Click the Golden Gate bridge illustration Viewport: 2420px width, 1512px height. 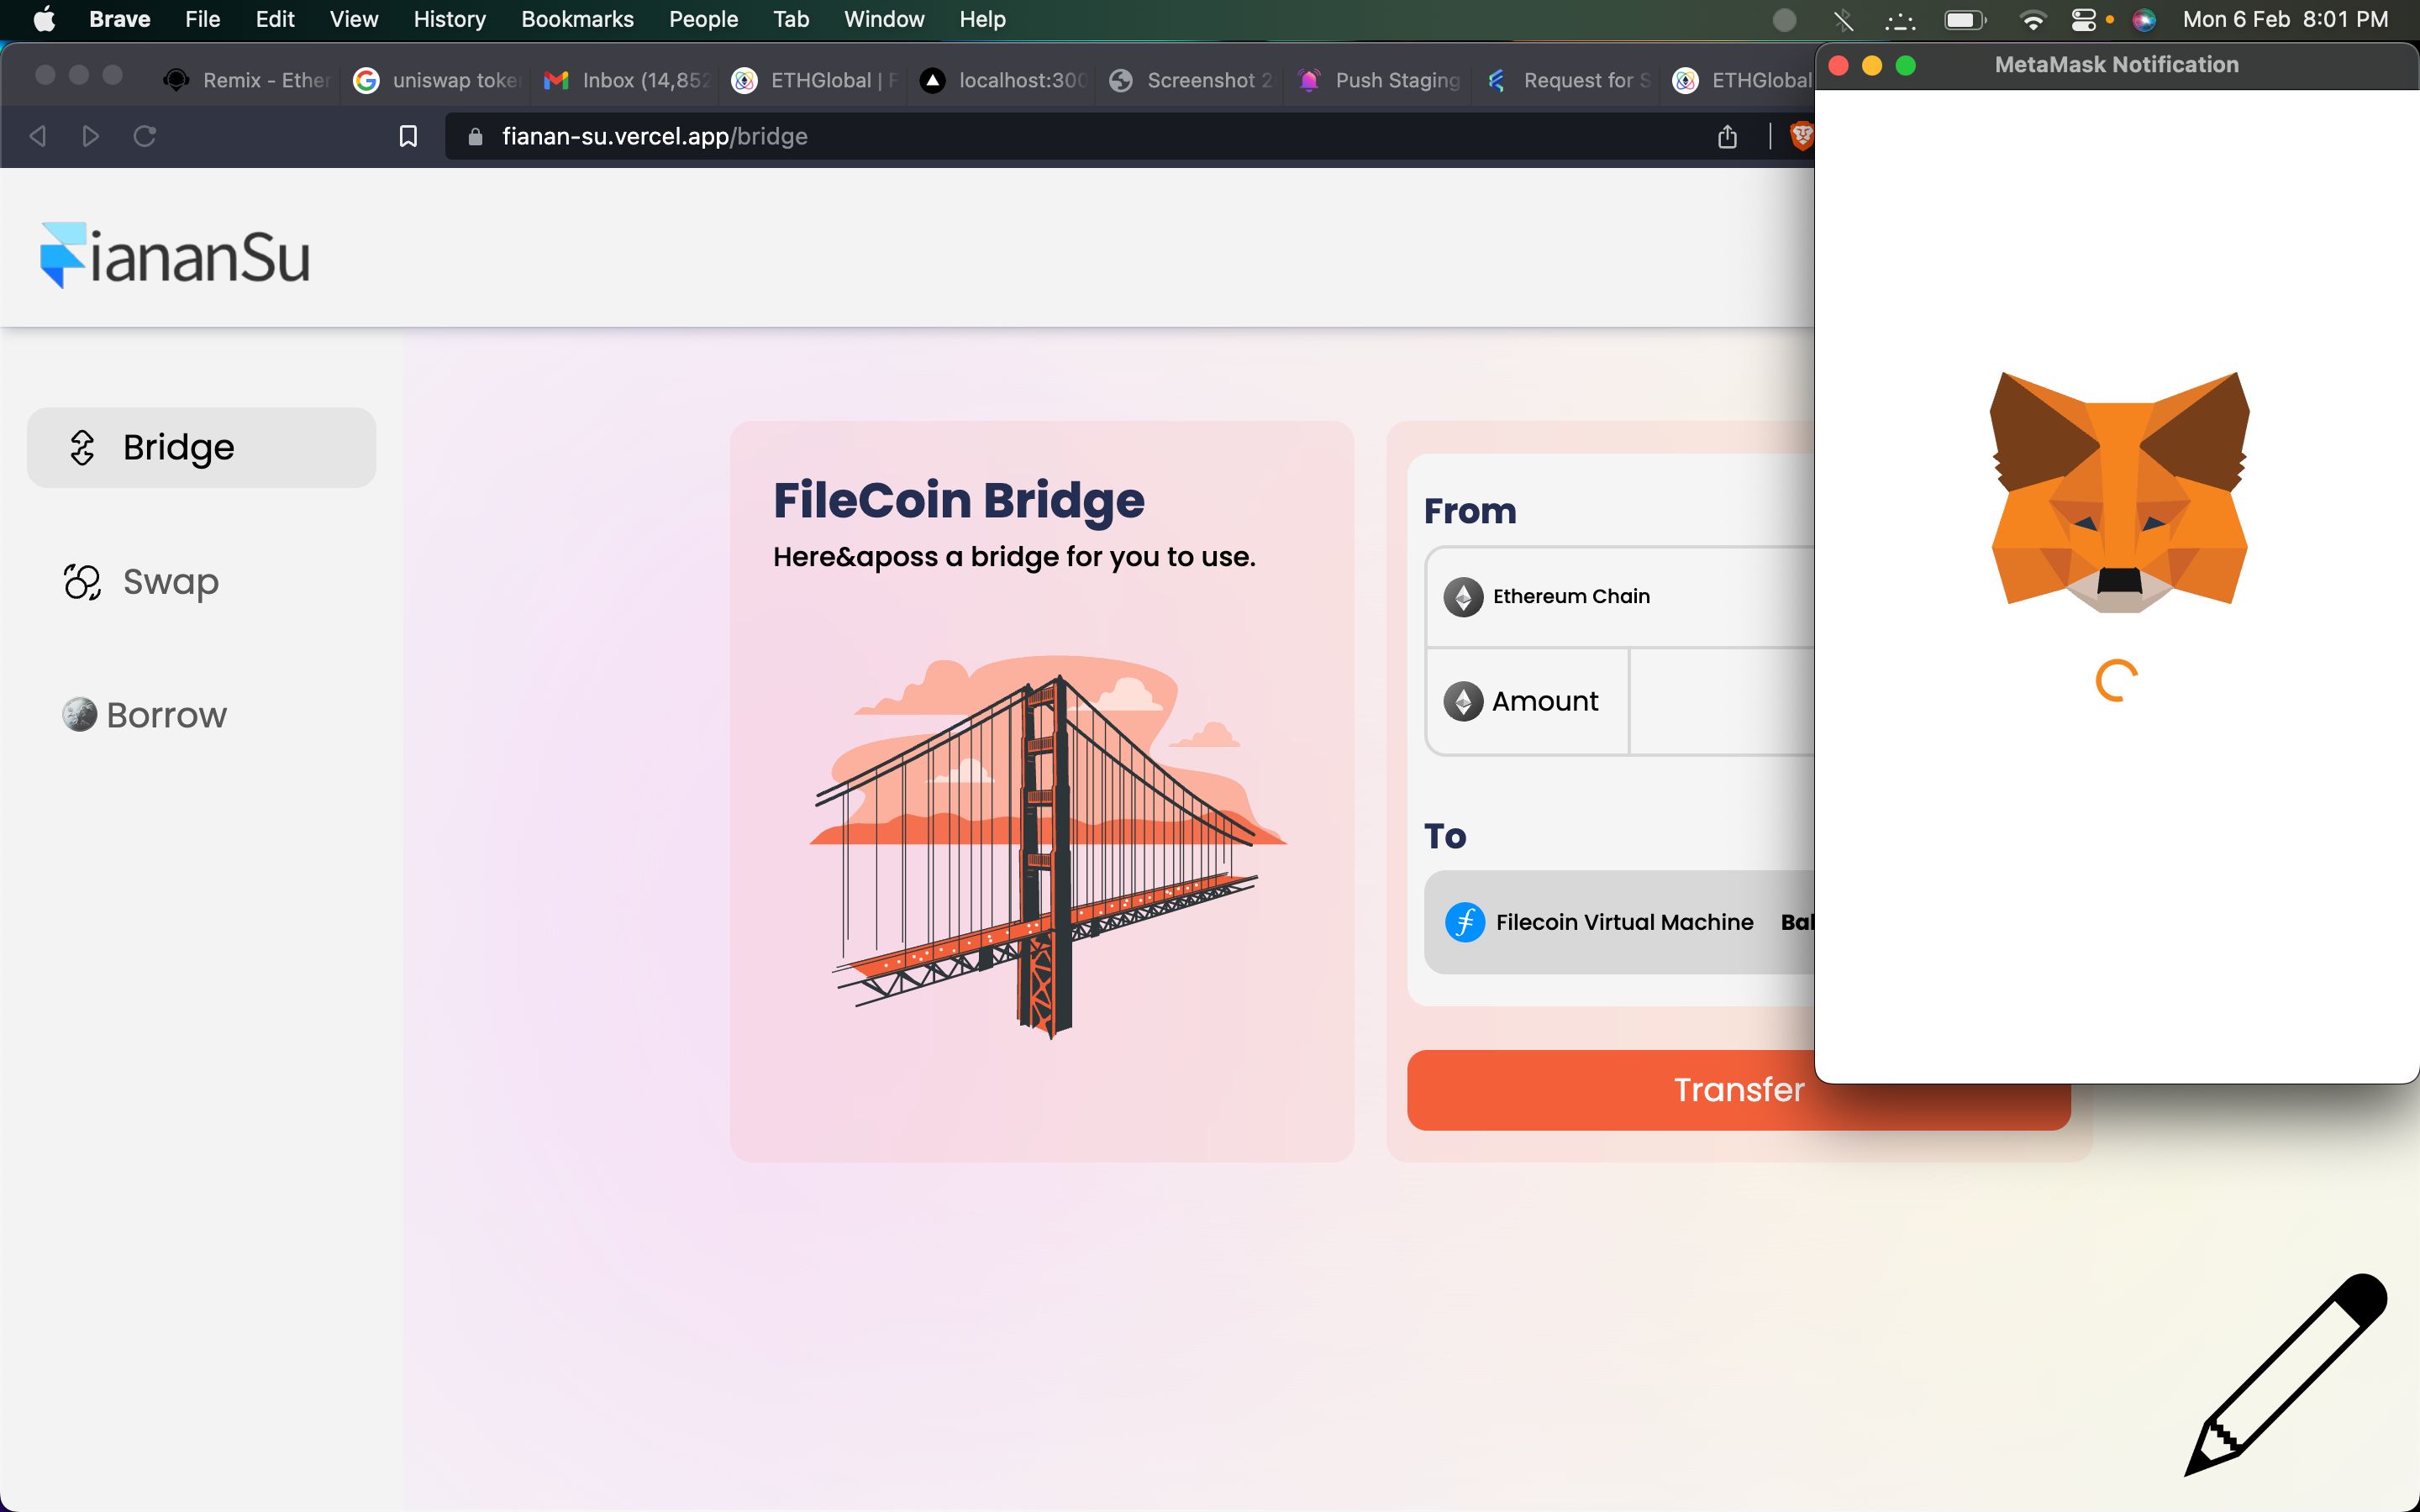click(x=1047, y=846)
